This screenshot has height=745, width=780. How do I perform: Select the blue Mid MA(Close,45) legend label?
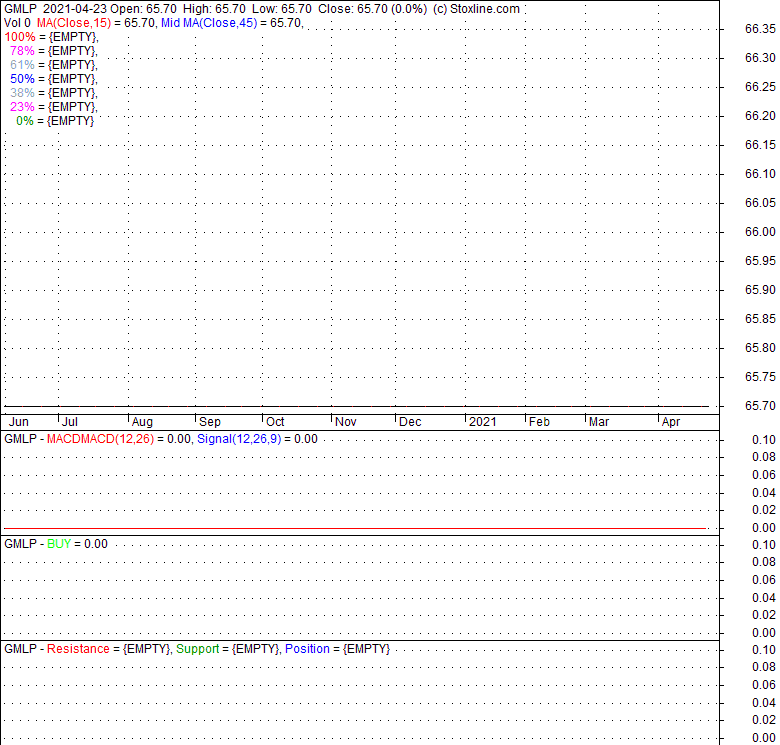click(209, 23)
